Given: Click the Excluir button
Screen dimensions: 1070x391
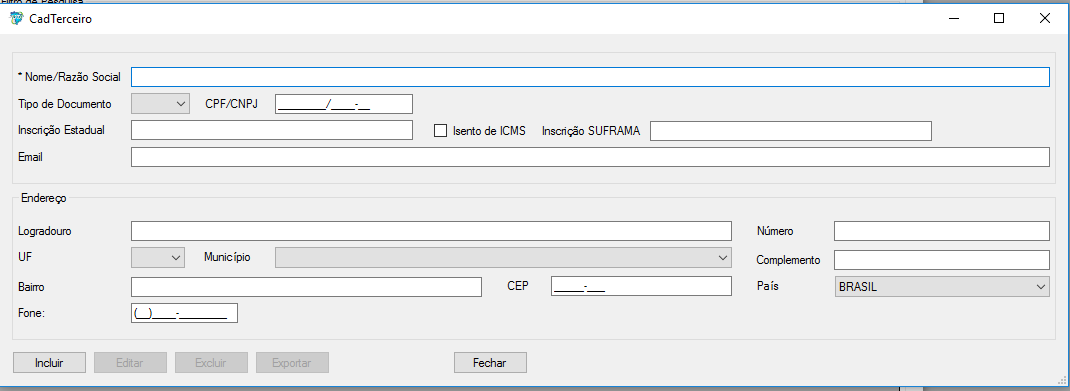Looking at the screenshot, I should [211, 362].
